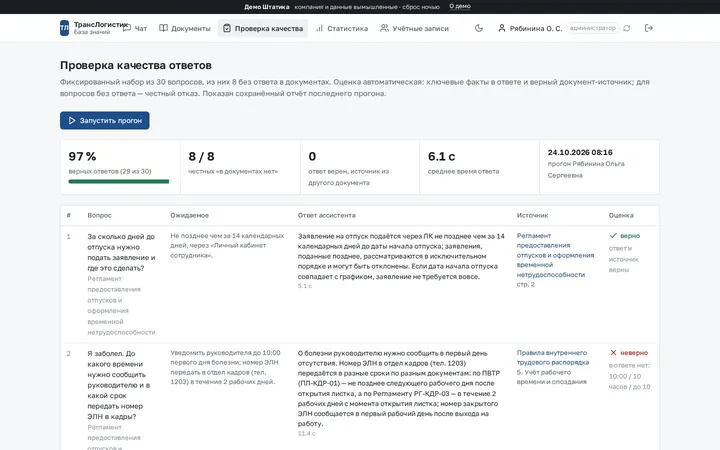Click the user icon beside Рябинина О. С.
Screen dimensions: 720x450
[502, 28]
